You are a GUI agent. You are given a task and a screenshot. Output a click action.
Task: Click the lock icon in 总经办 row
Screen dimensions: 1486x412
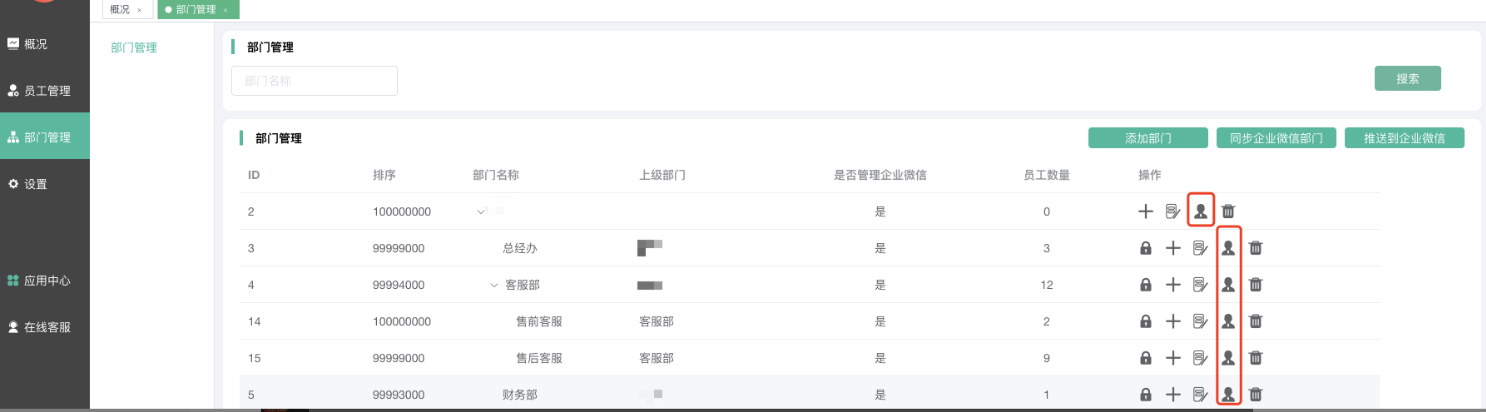(1145, 248)
